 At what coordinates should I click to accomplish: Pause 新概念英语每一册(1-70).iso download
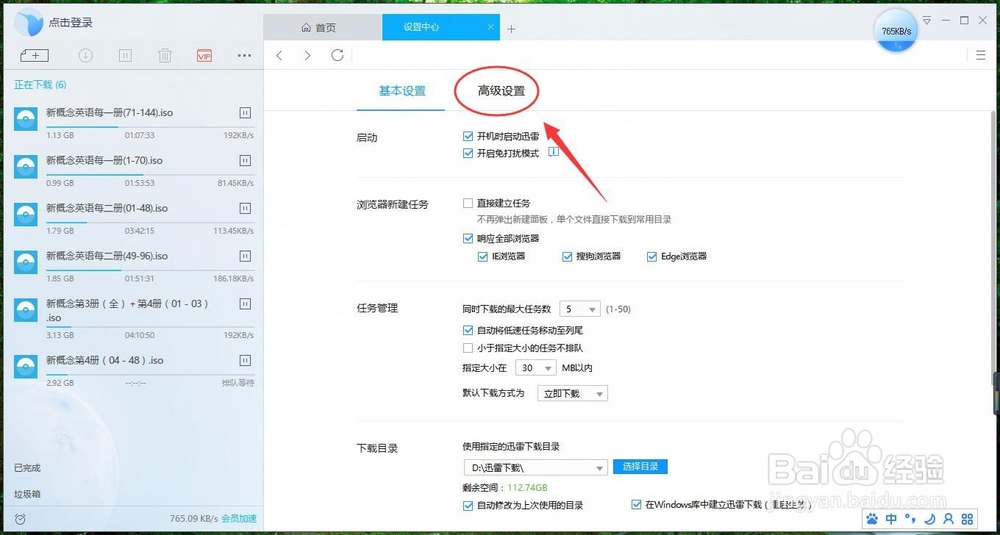click(245, 160)
